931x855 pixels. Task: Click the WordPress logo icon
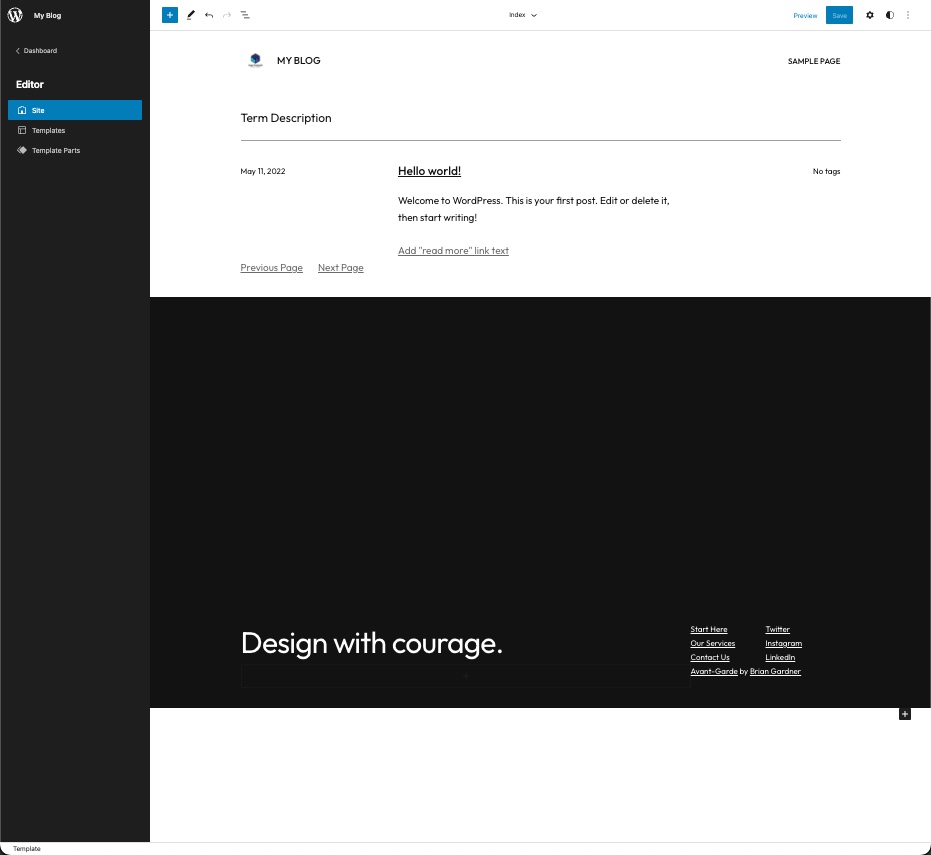(x=15, y=15)
